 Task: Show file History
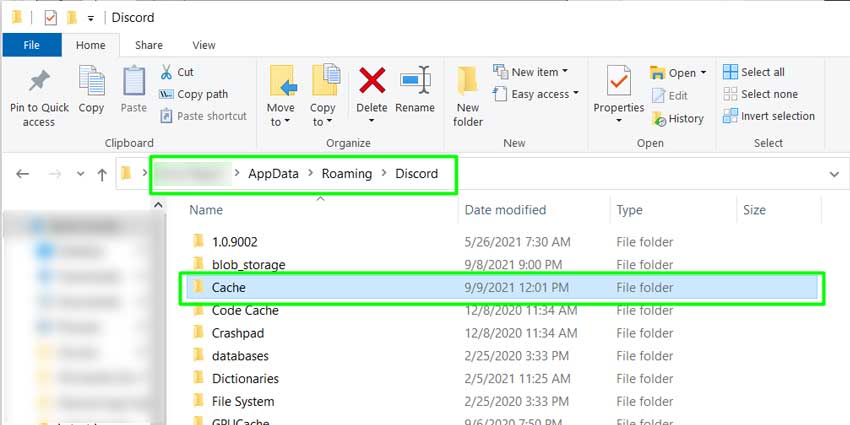[678, 118]
